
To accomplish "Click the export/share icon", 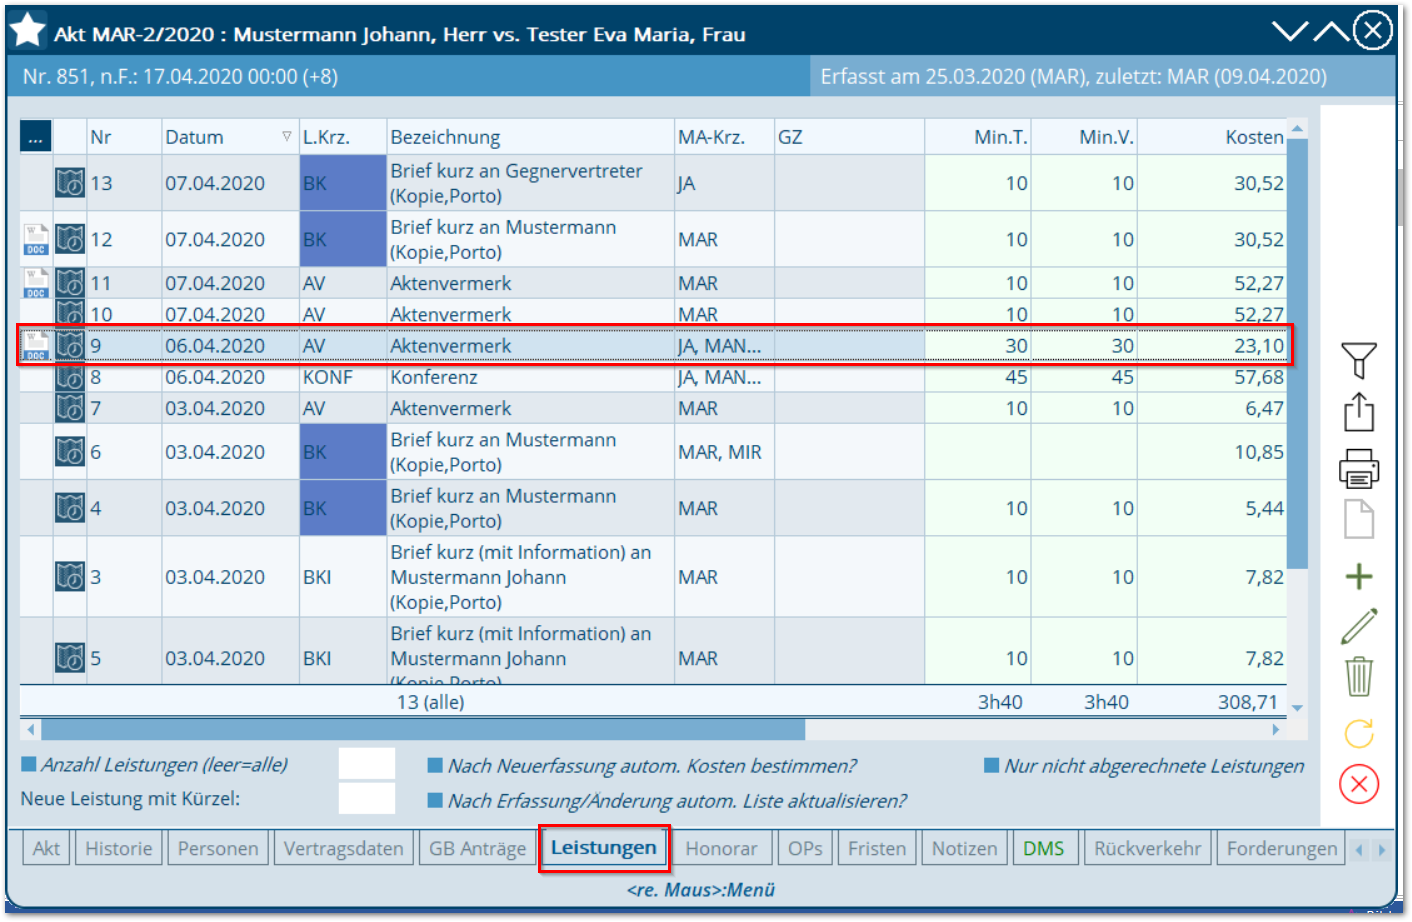I will coord(1358,412).
